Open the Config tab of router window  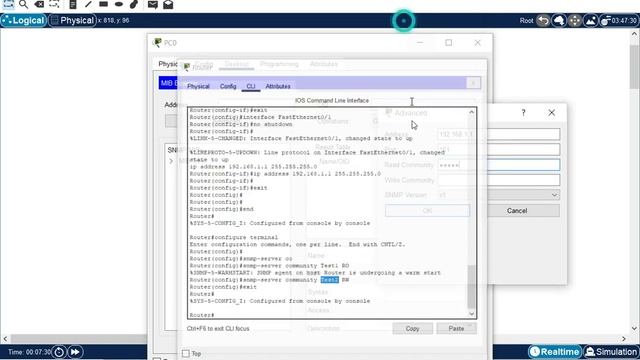click(228, 87)
